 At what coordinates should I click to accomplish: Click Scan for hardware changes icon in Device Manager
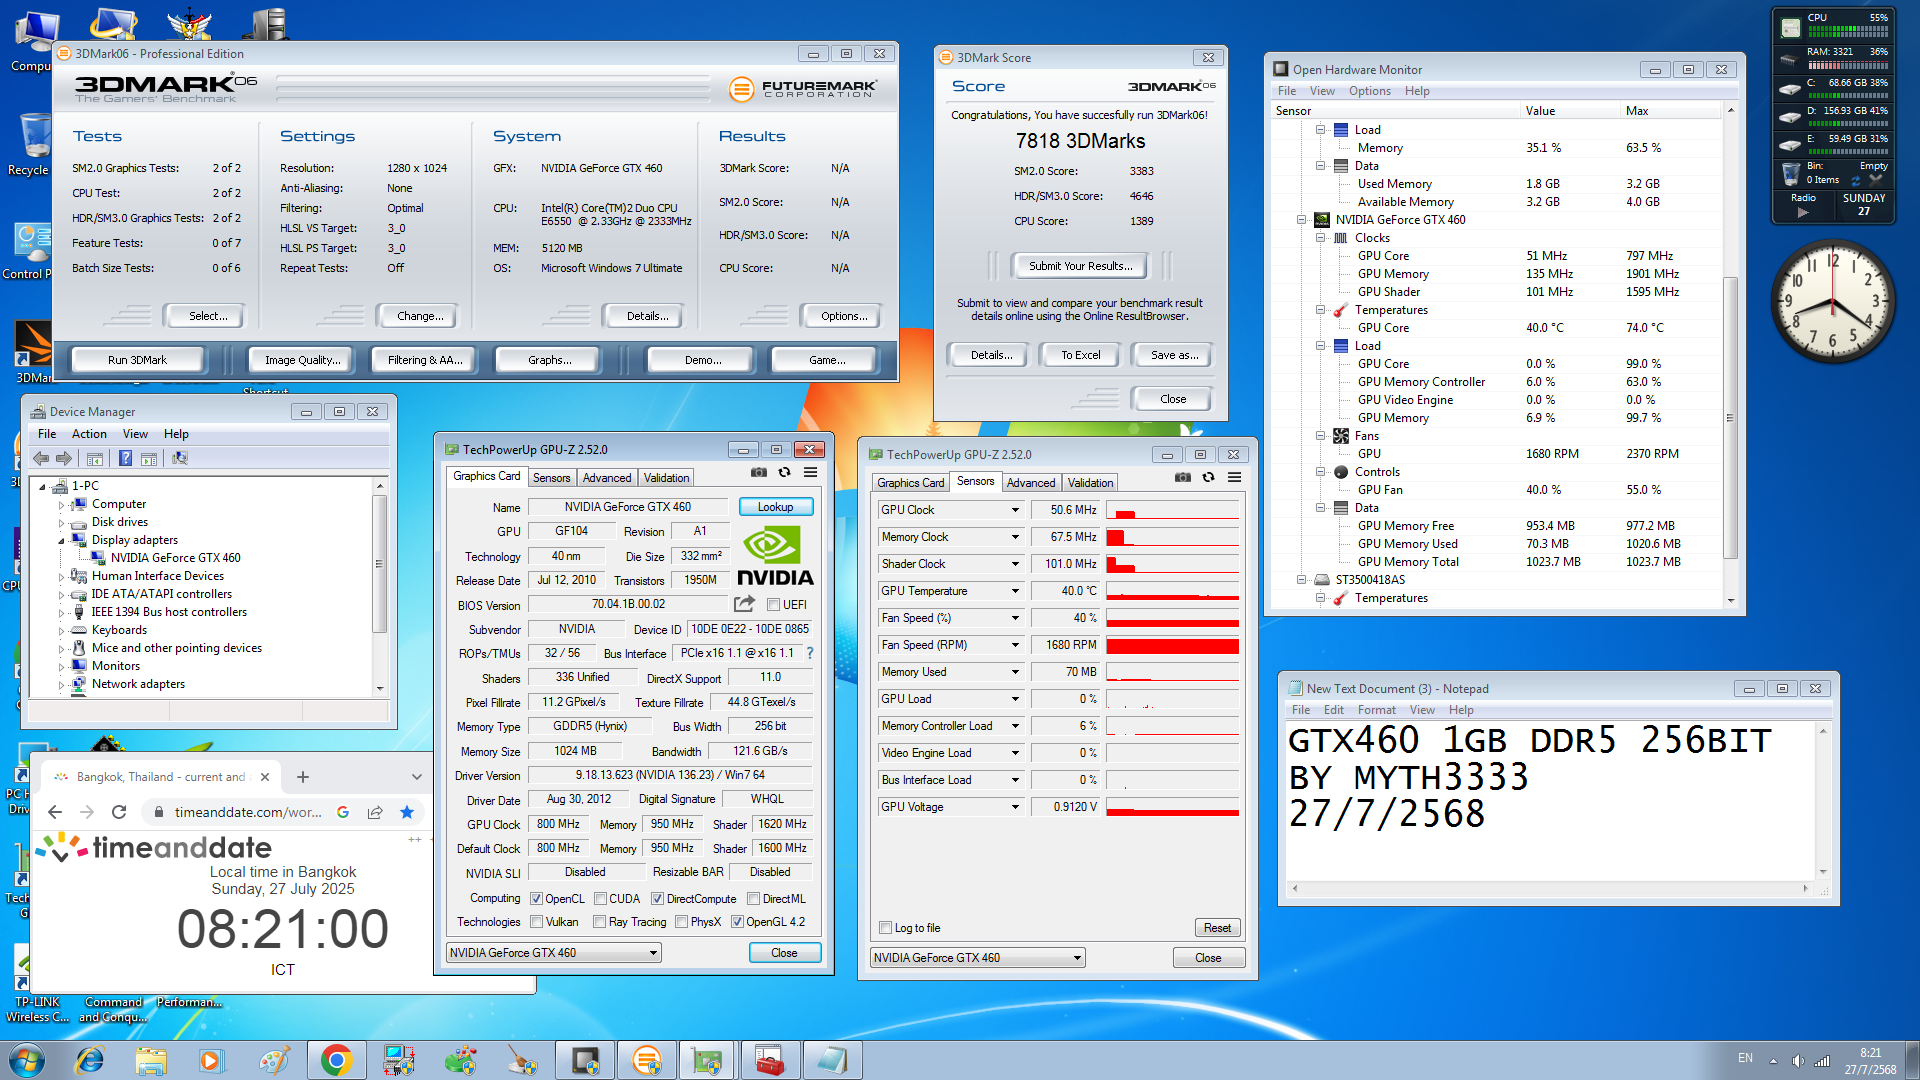(180, 458)
